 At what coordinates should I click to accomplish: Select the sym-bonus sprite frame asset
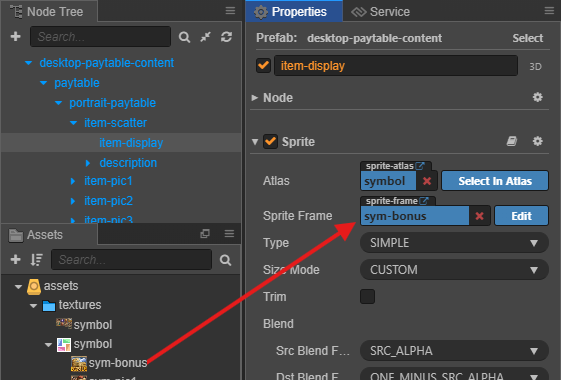click(x=109, y=363)
